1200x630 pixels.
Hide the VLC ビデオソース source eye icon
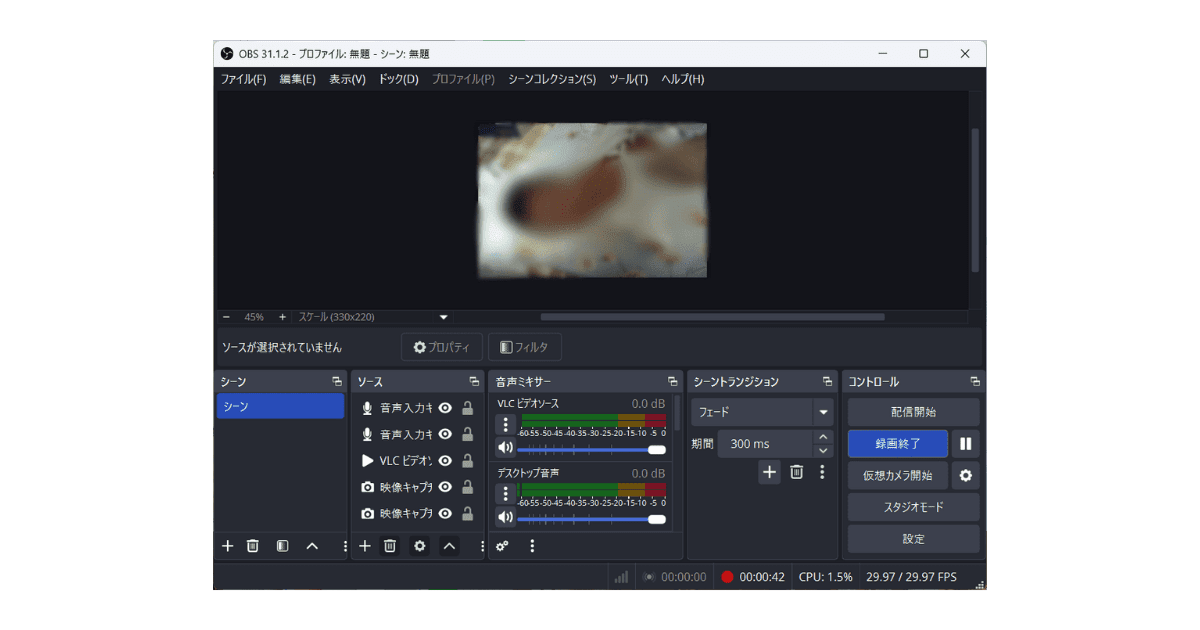(x=445, y=461)
